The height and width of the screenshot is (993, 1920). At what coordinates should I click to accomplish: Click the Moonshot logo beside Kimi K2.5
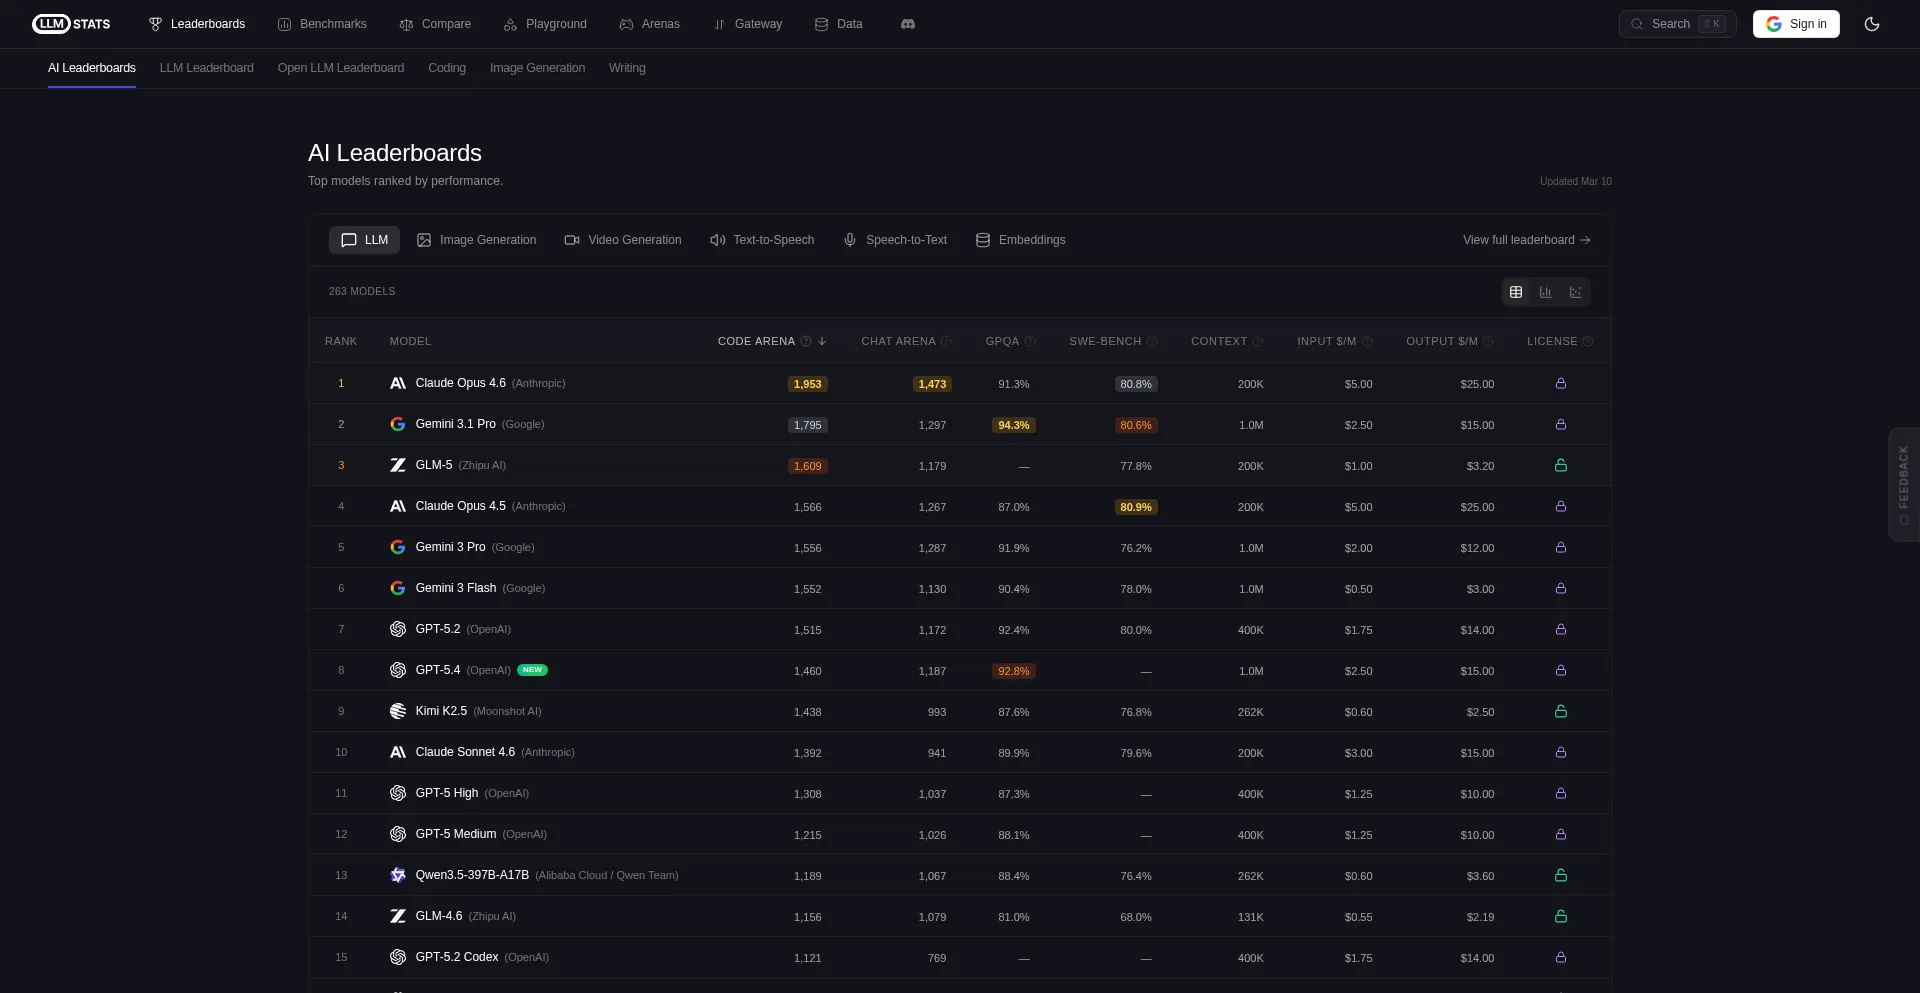pyautogui.click(x=398, y=711)
